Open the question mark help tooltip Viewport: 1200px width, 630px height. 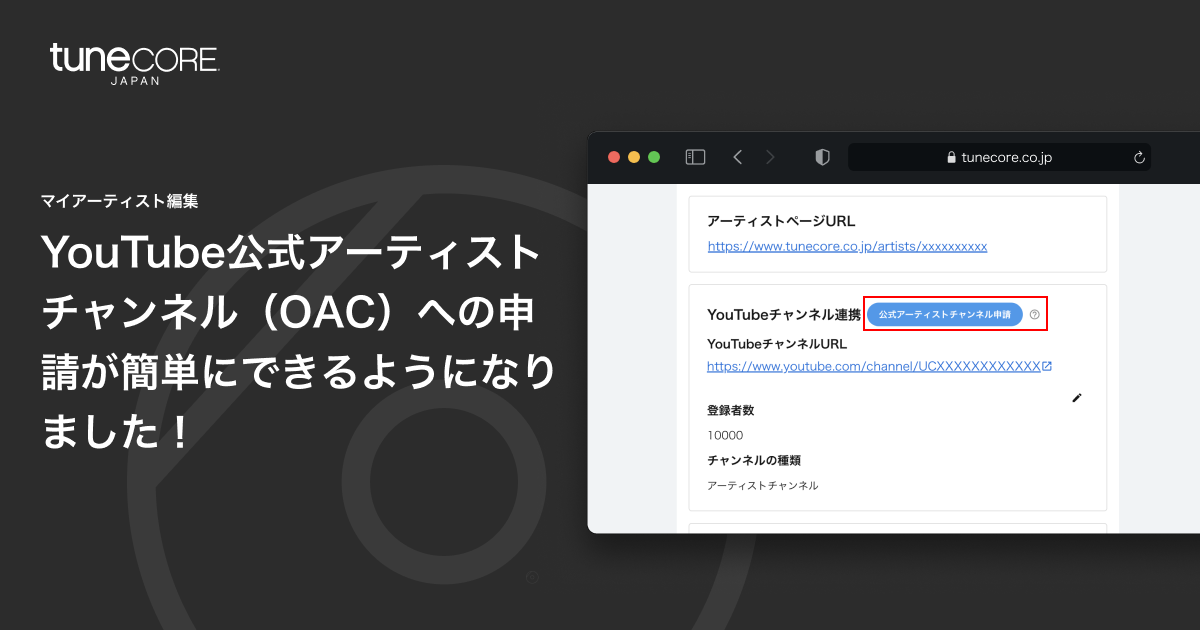coord(1036,314)
